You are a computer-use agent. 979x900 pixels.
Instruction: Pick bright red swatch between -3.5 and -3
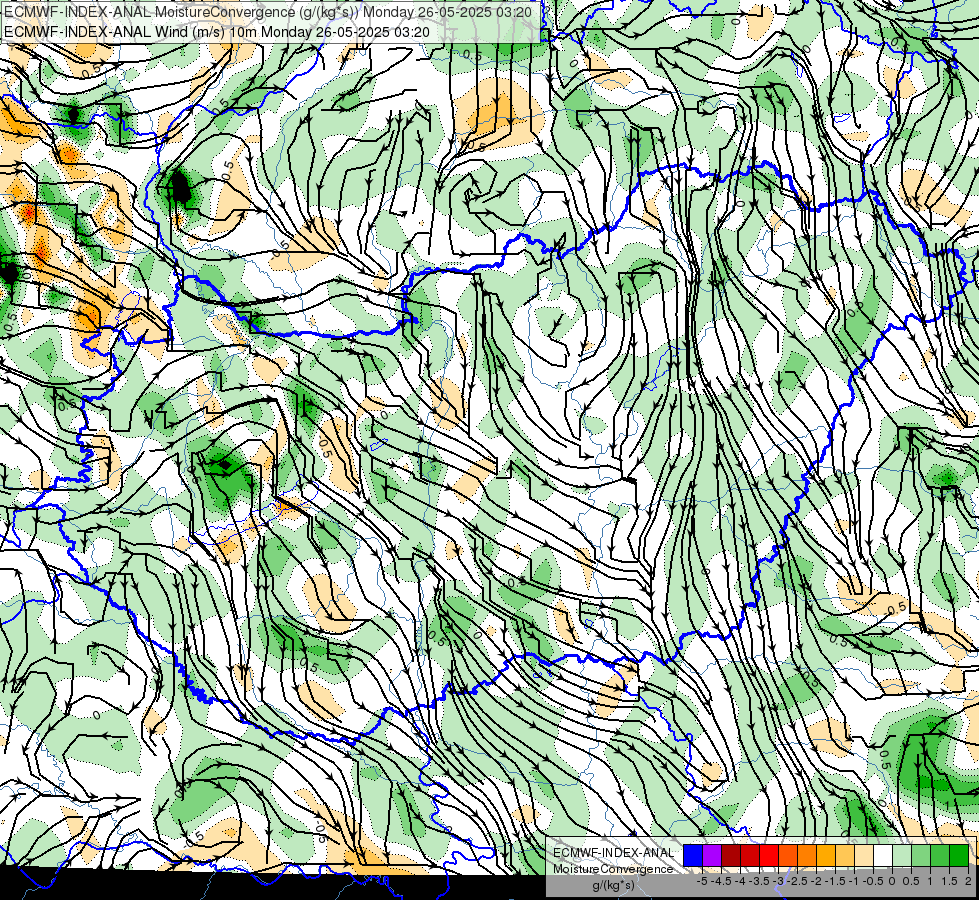click(769, 856)
